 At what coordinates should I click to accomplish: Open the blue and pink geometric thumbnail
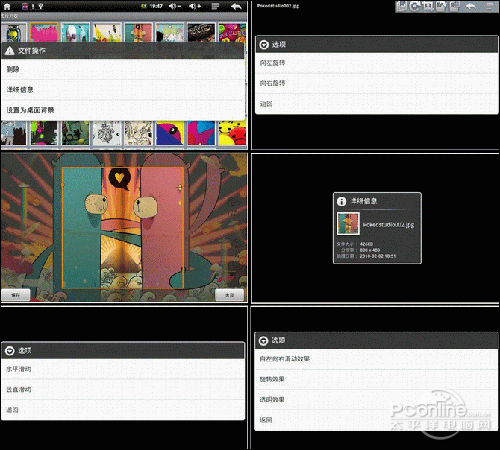201,133
